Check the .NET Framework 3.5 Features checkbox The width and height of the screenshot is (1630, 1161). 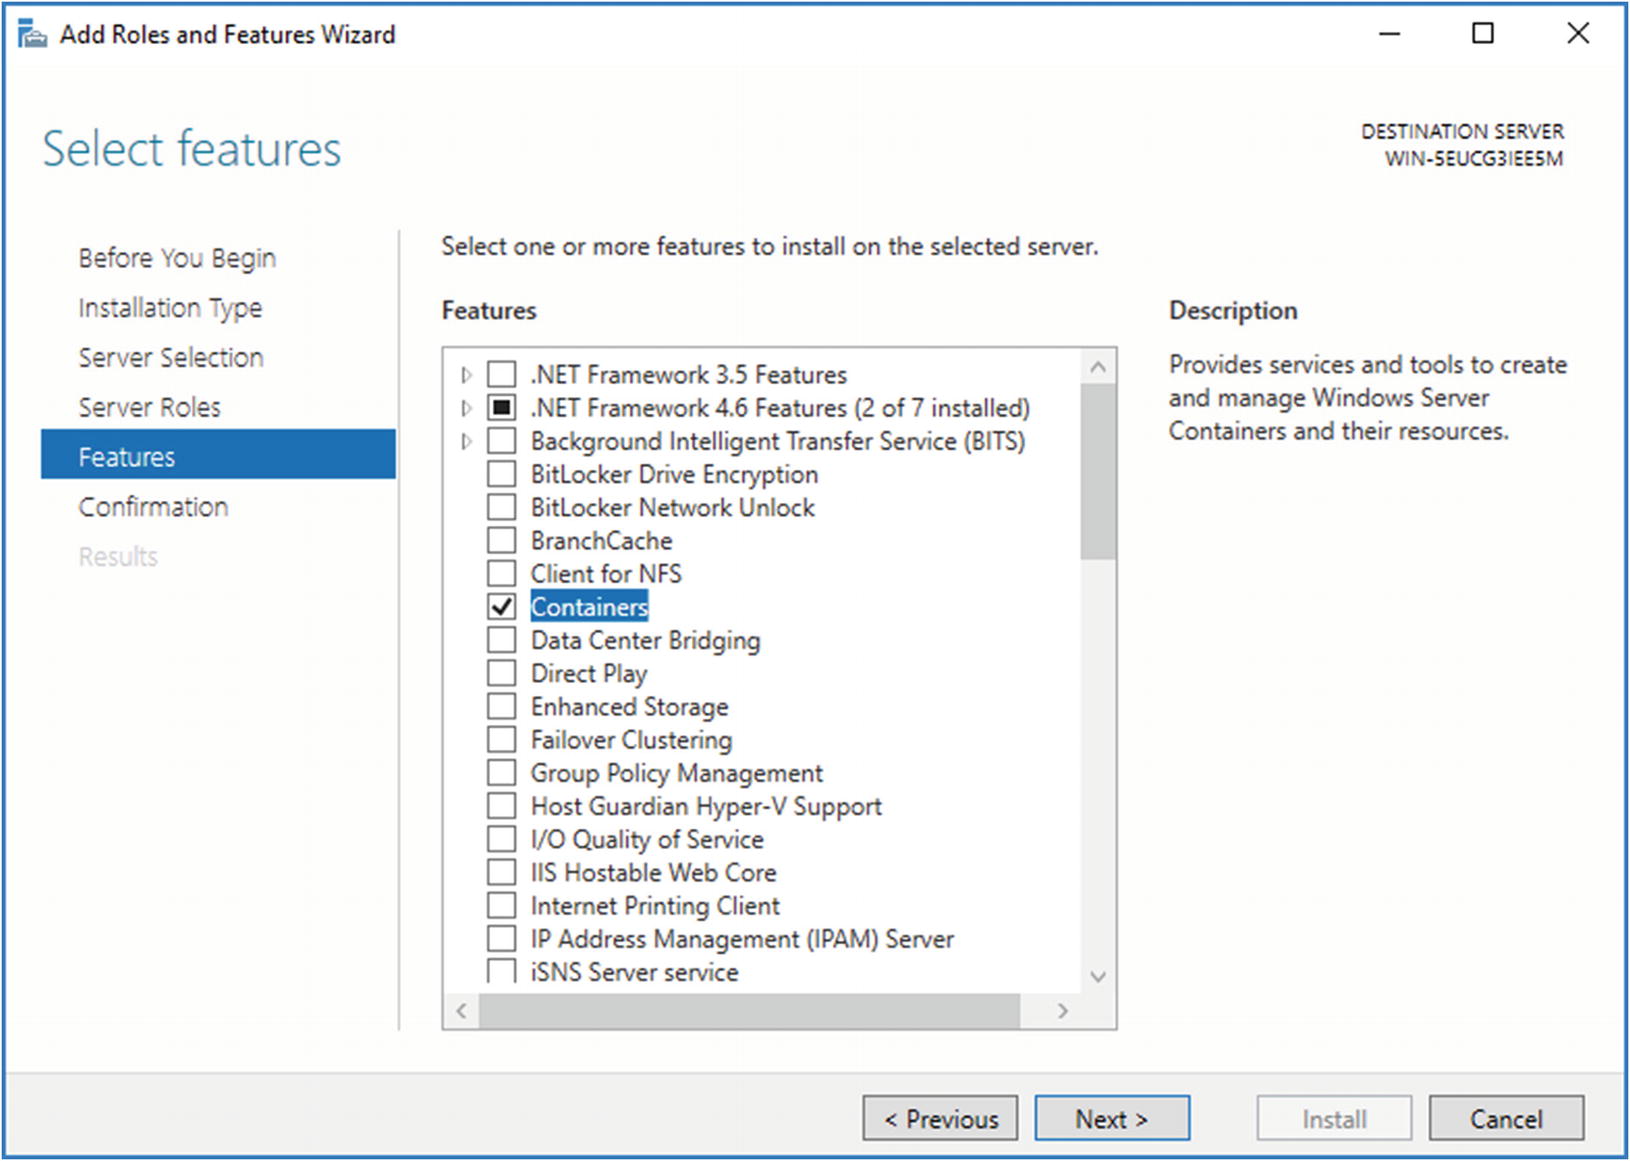501,375
